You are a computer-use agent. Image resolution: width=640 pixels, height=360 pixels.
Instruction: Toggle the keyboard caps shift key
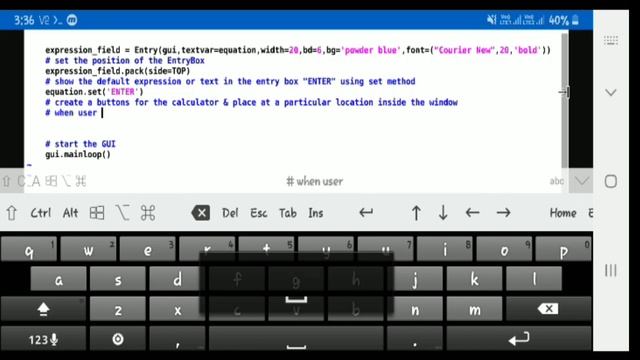[43, 309]
